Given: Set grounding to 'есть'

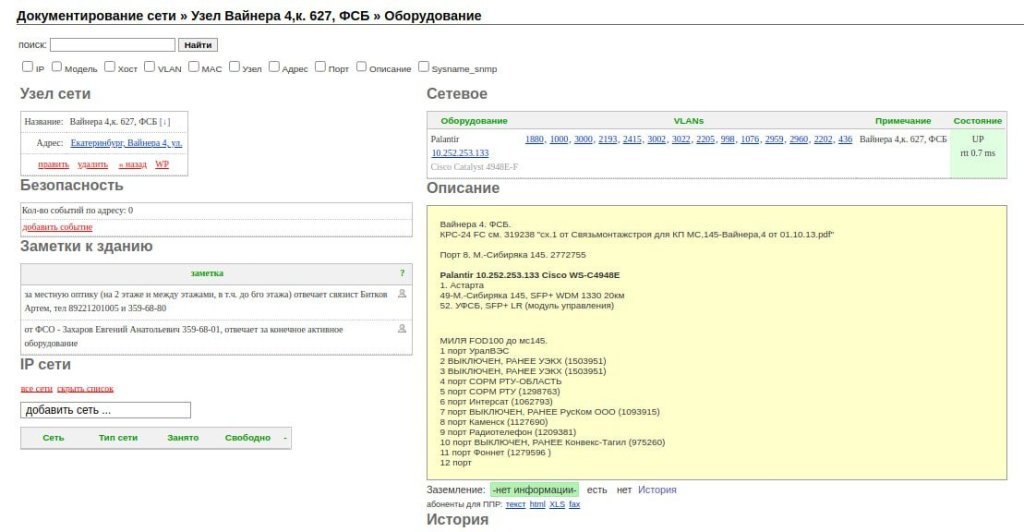Looking at the screenshot, I should click(x=596, y=490).
